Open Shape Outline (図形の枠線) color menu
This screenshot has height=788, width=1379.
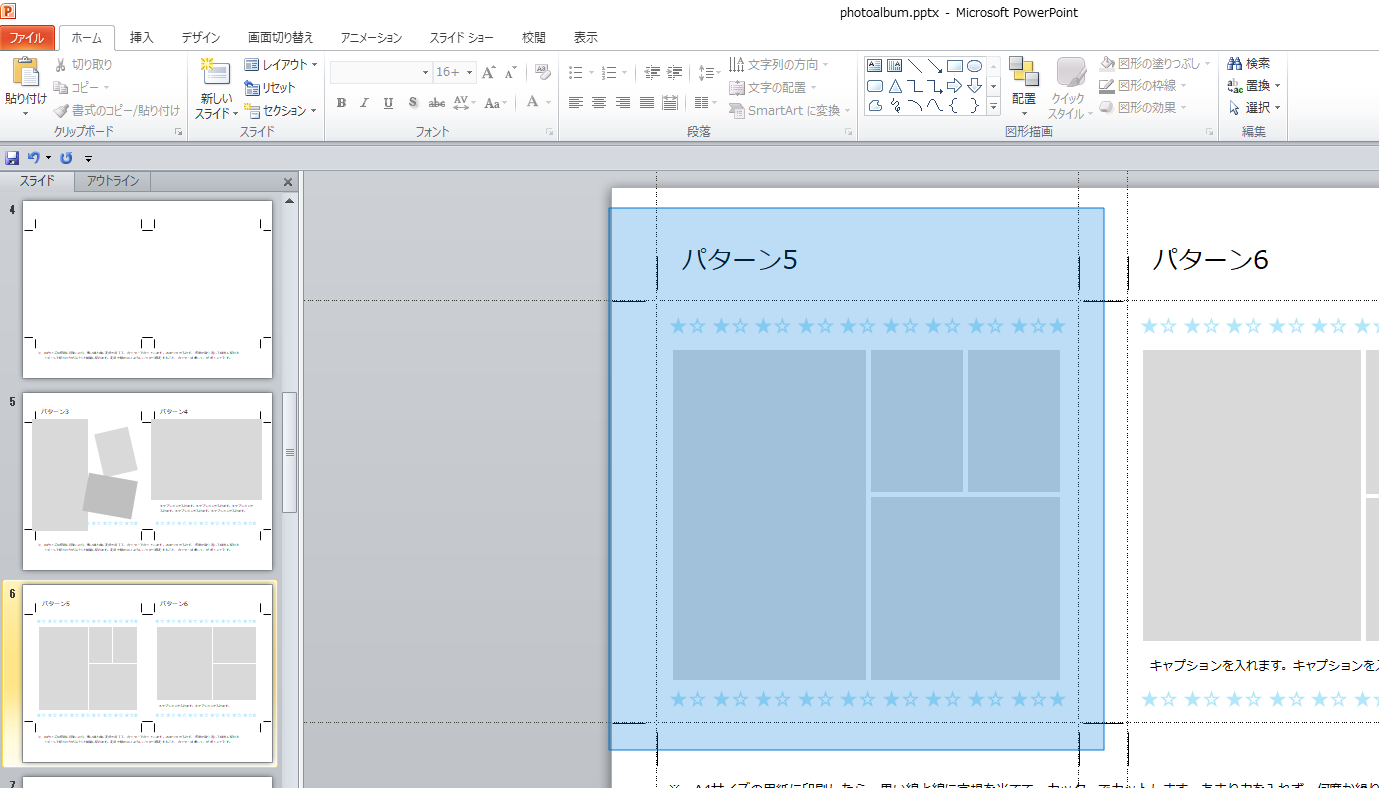1144,85
